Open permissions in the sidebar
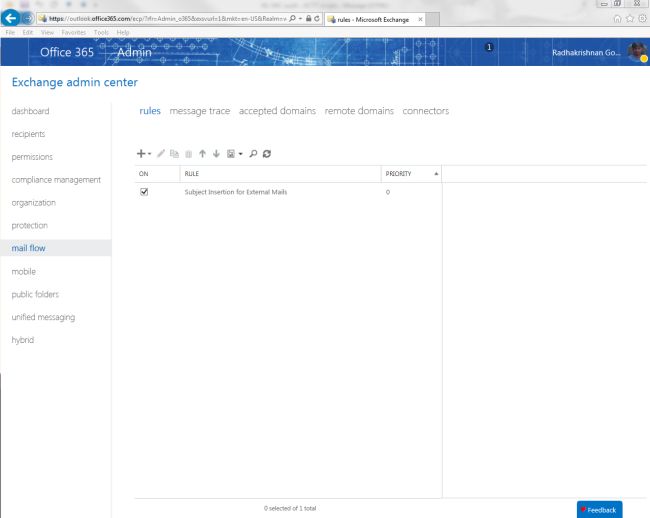The image size is (650, 518). [x=32, y=157]
